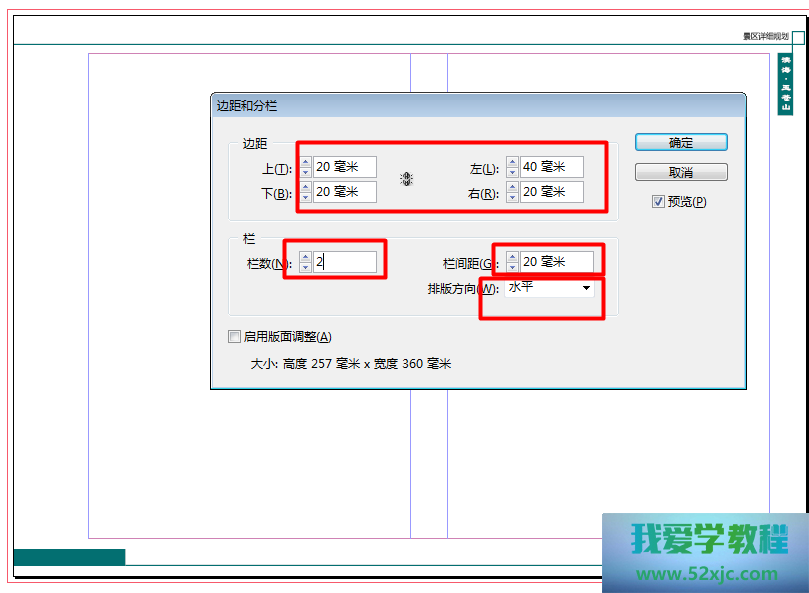Viewport: 809px width, 593px height.
Task: Increase top margin with up arrow
Action: tap(305, 162)
